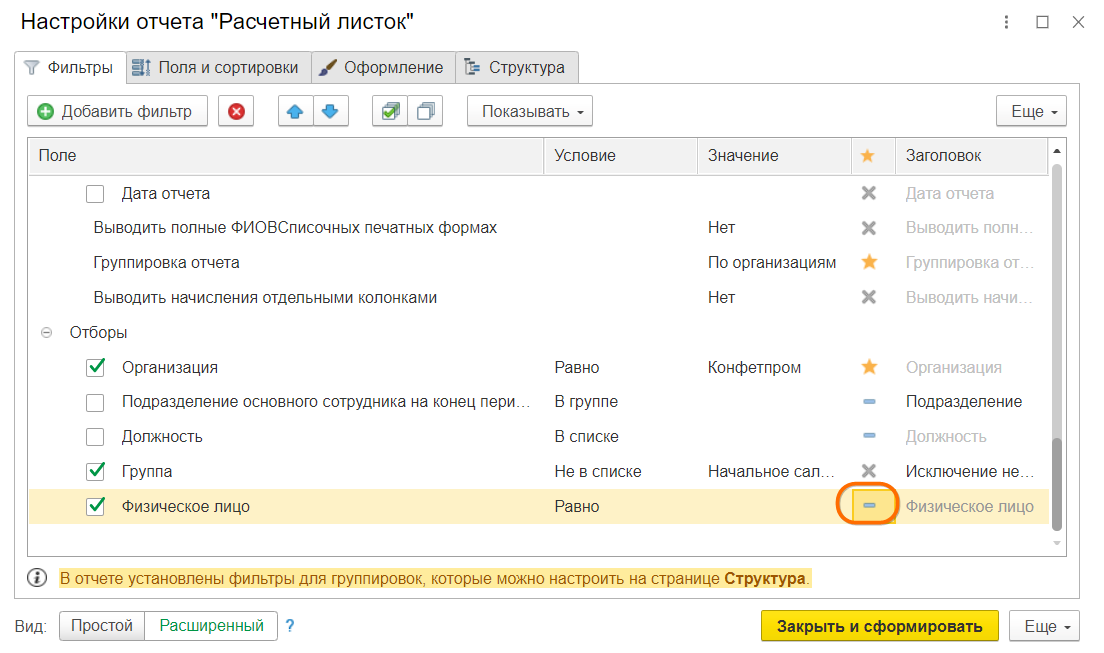
Task: Click Закрыть и сформировать button
Action: pyautogui.click(x=879, y=626)
